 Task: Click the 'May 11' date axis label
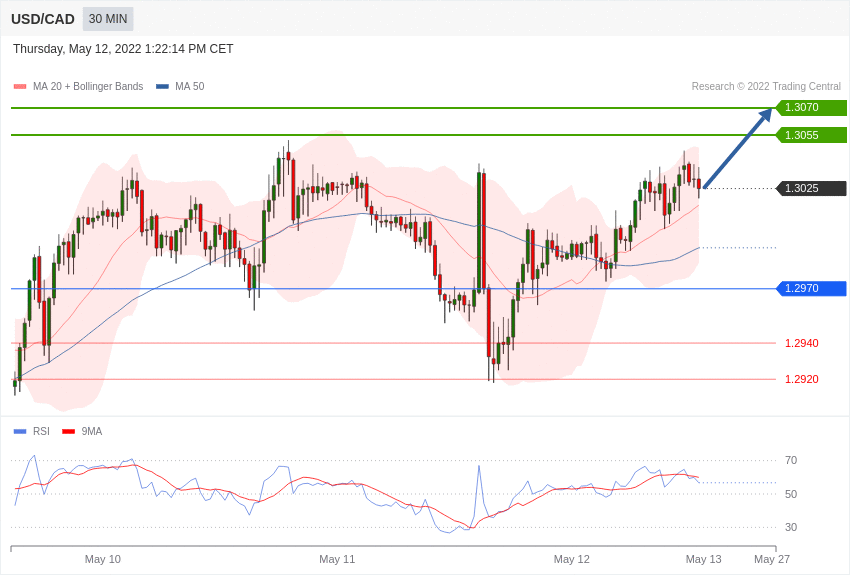tap(337, 559)
